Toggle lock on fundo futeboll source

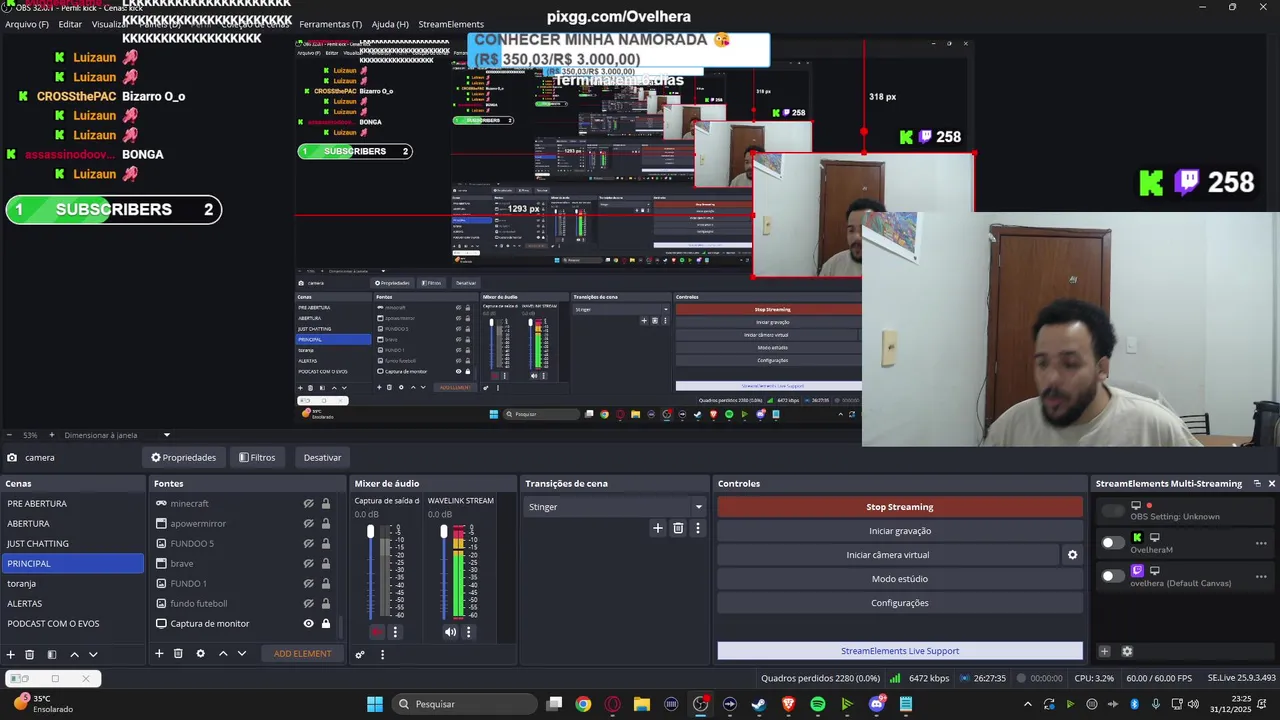pyautogui.click(x=325, y=603)
